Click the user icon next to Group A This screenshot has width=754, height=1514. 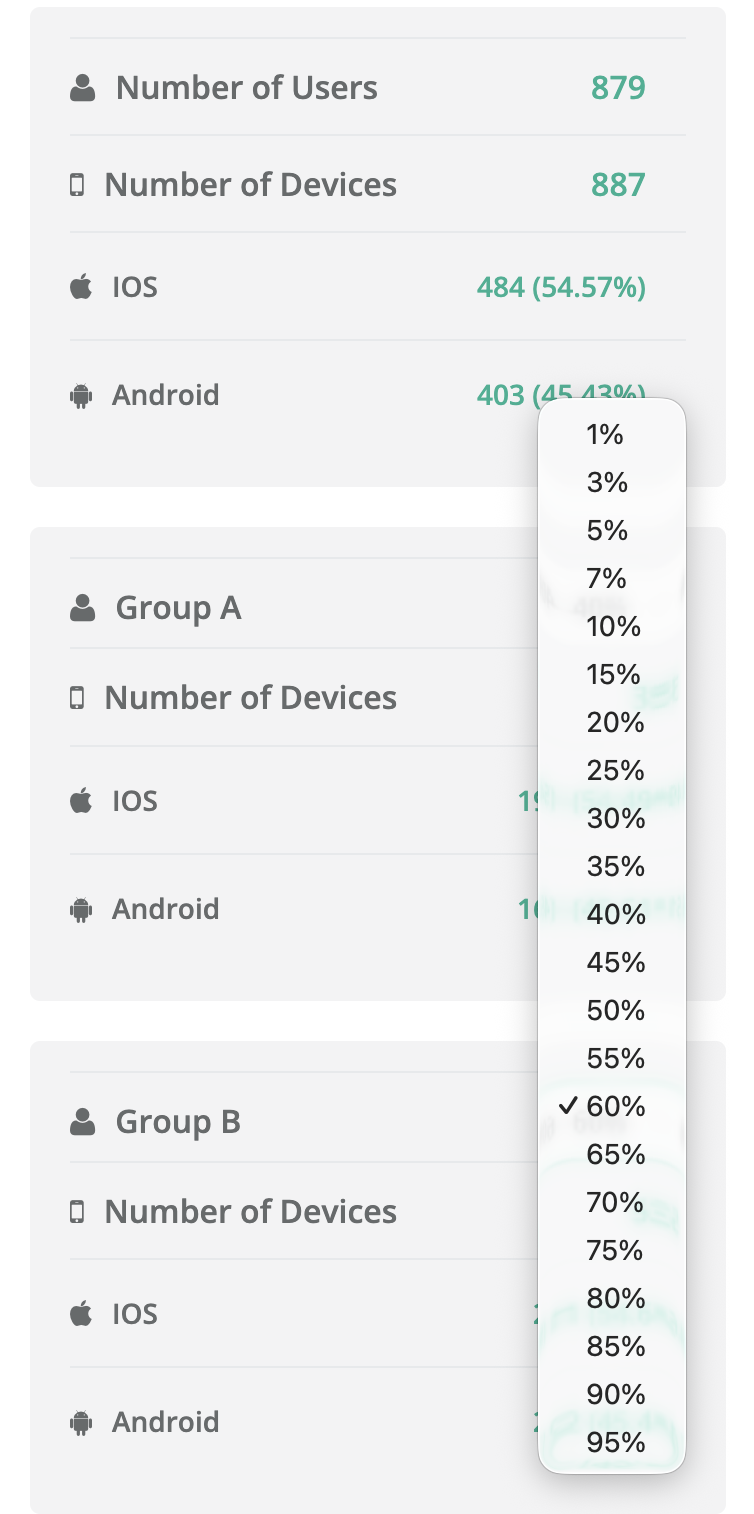click(82, 608)
